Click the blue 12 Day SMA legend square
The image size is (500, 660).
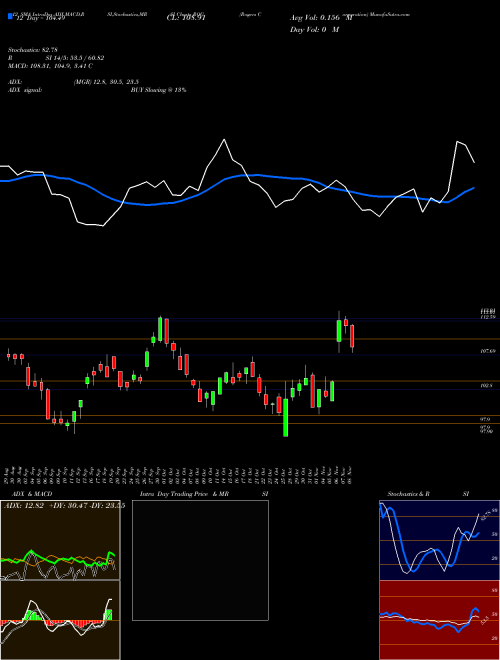(10, 17)
